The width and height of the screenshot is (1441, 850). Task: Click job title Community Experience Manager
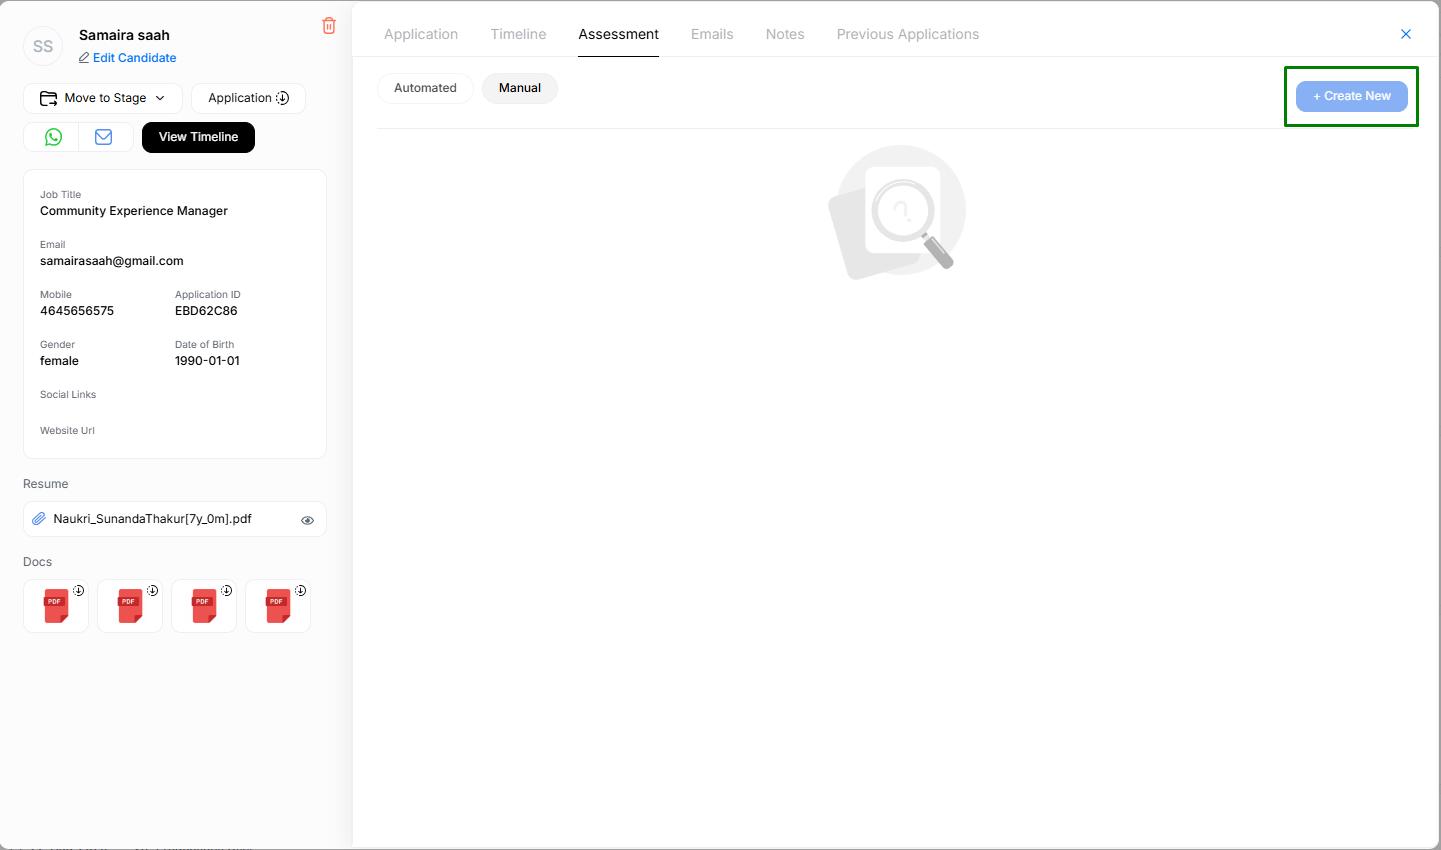(134, 211)
